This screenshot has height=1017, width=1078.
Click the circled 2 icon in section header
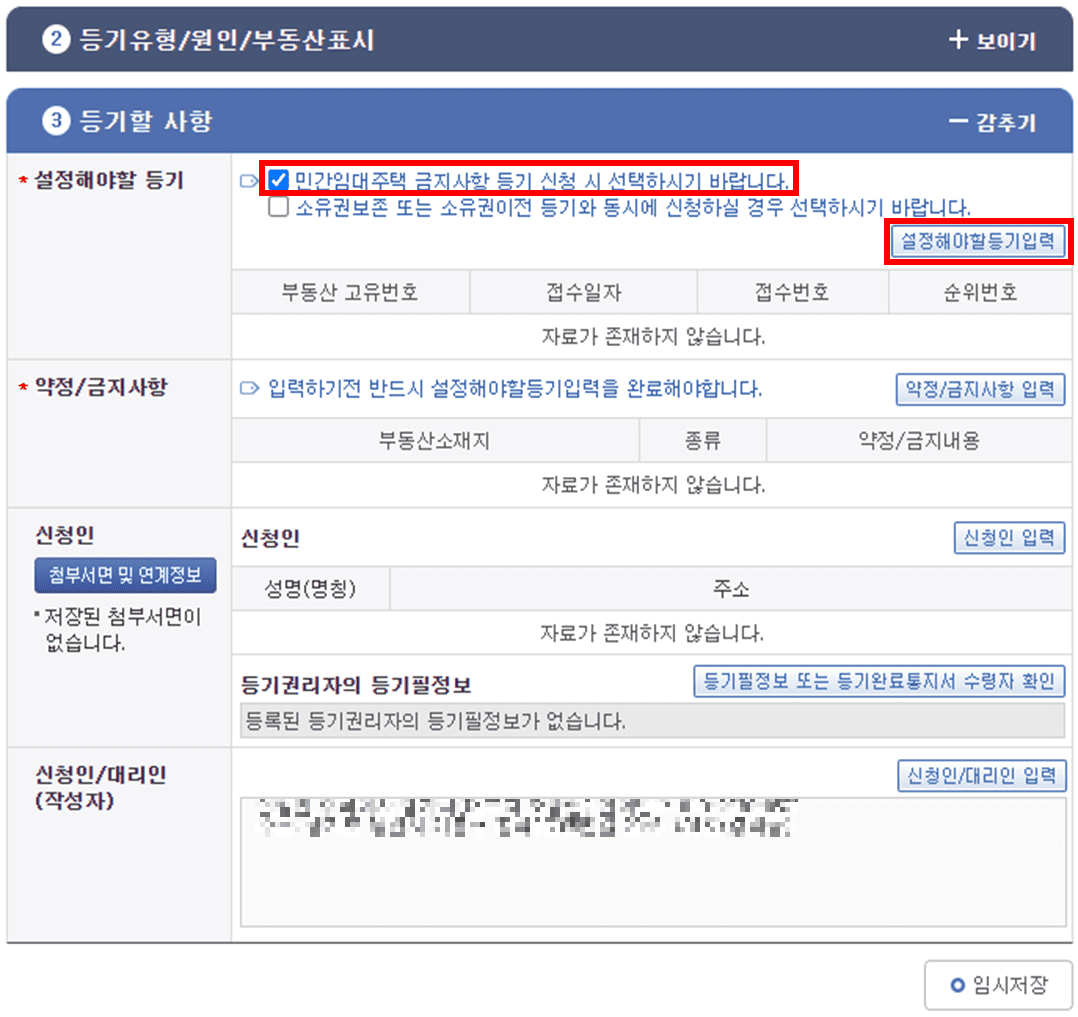point(56,39)
